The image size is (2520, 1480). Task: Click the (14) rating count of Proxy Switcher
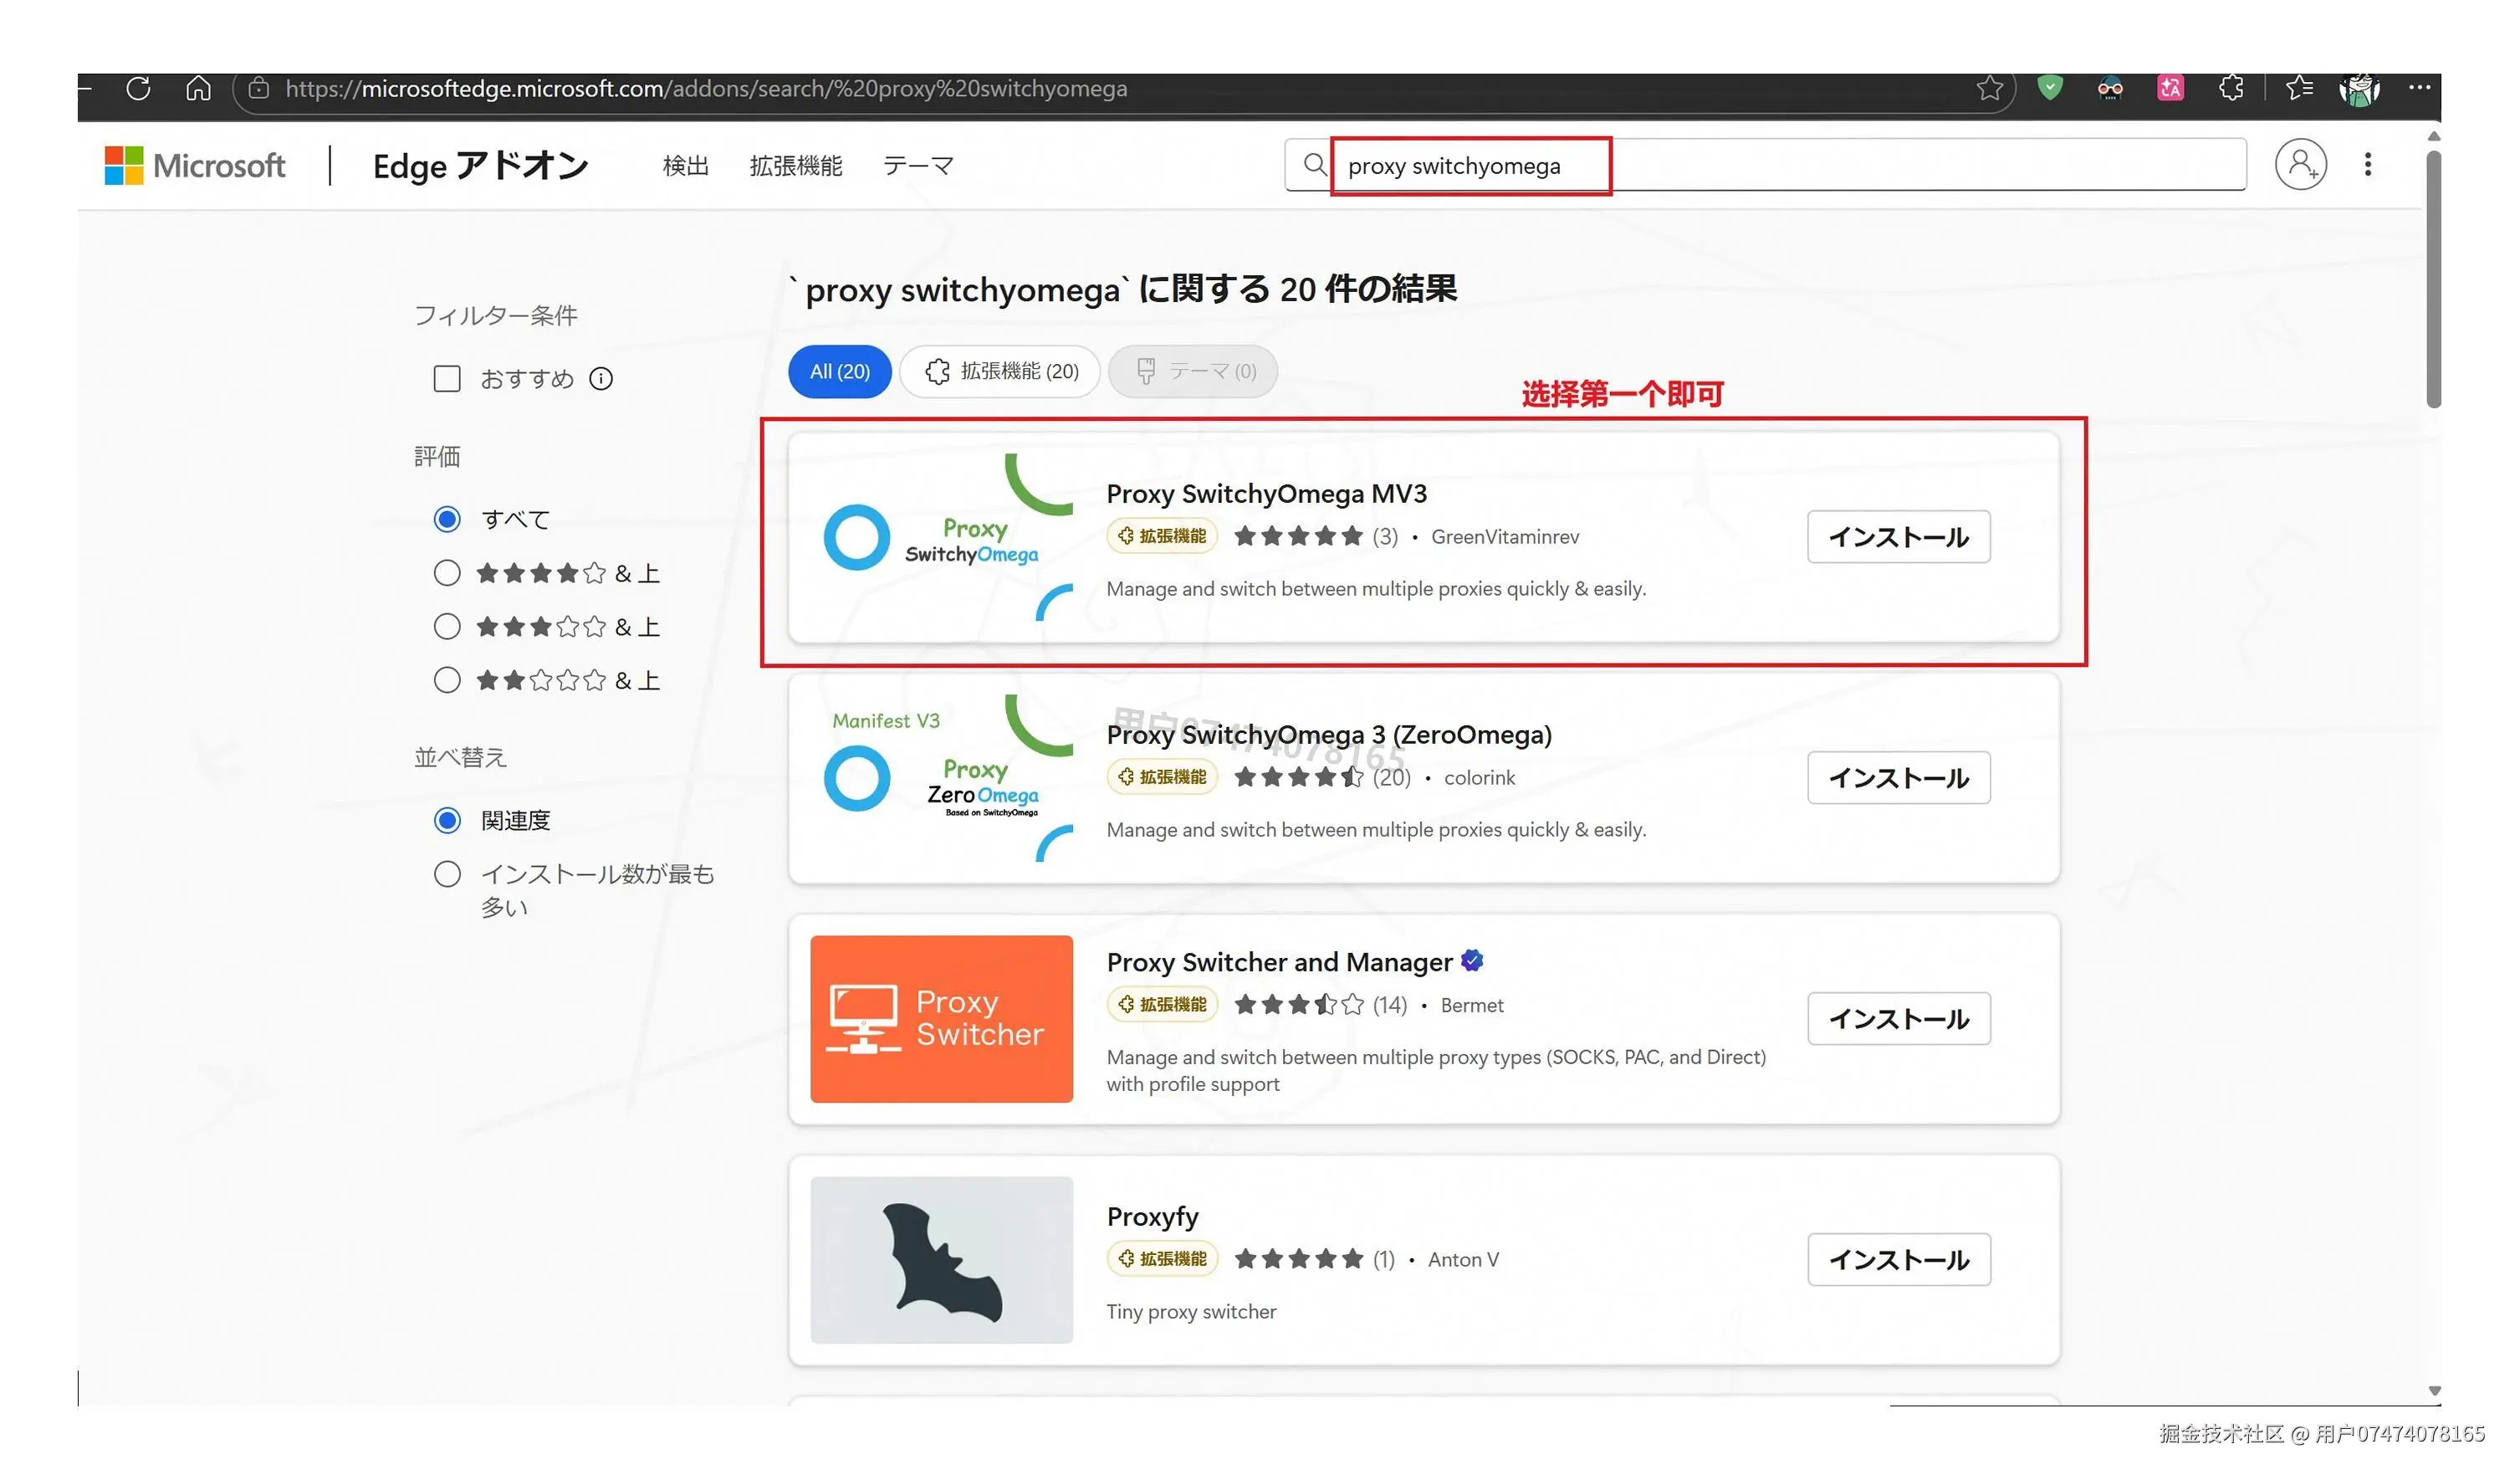coord(1389,1005)
